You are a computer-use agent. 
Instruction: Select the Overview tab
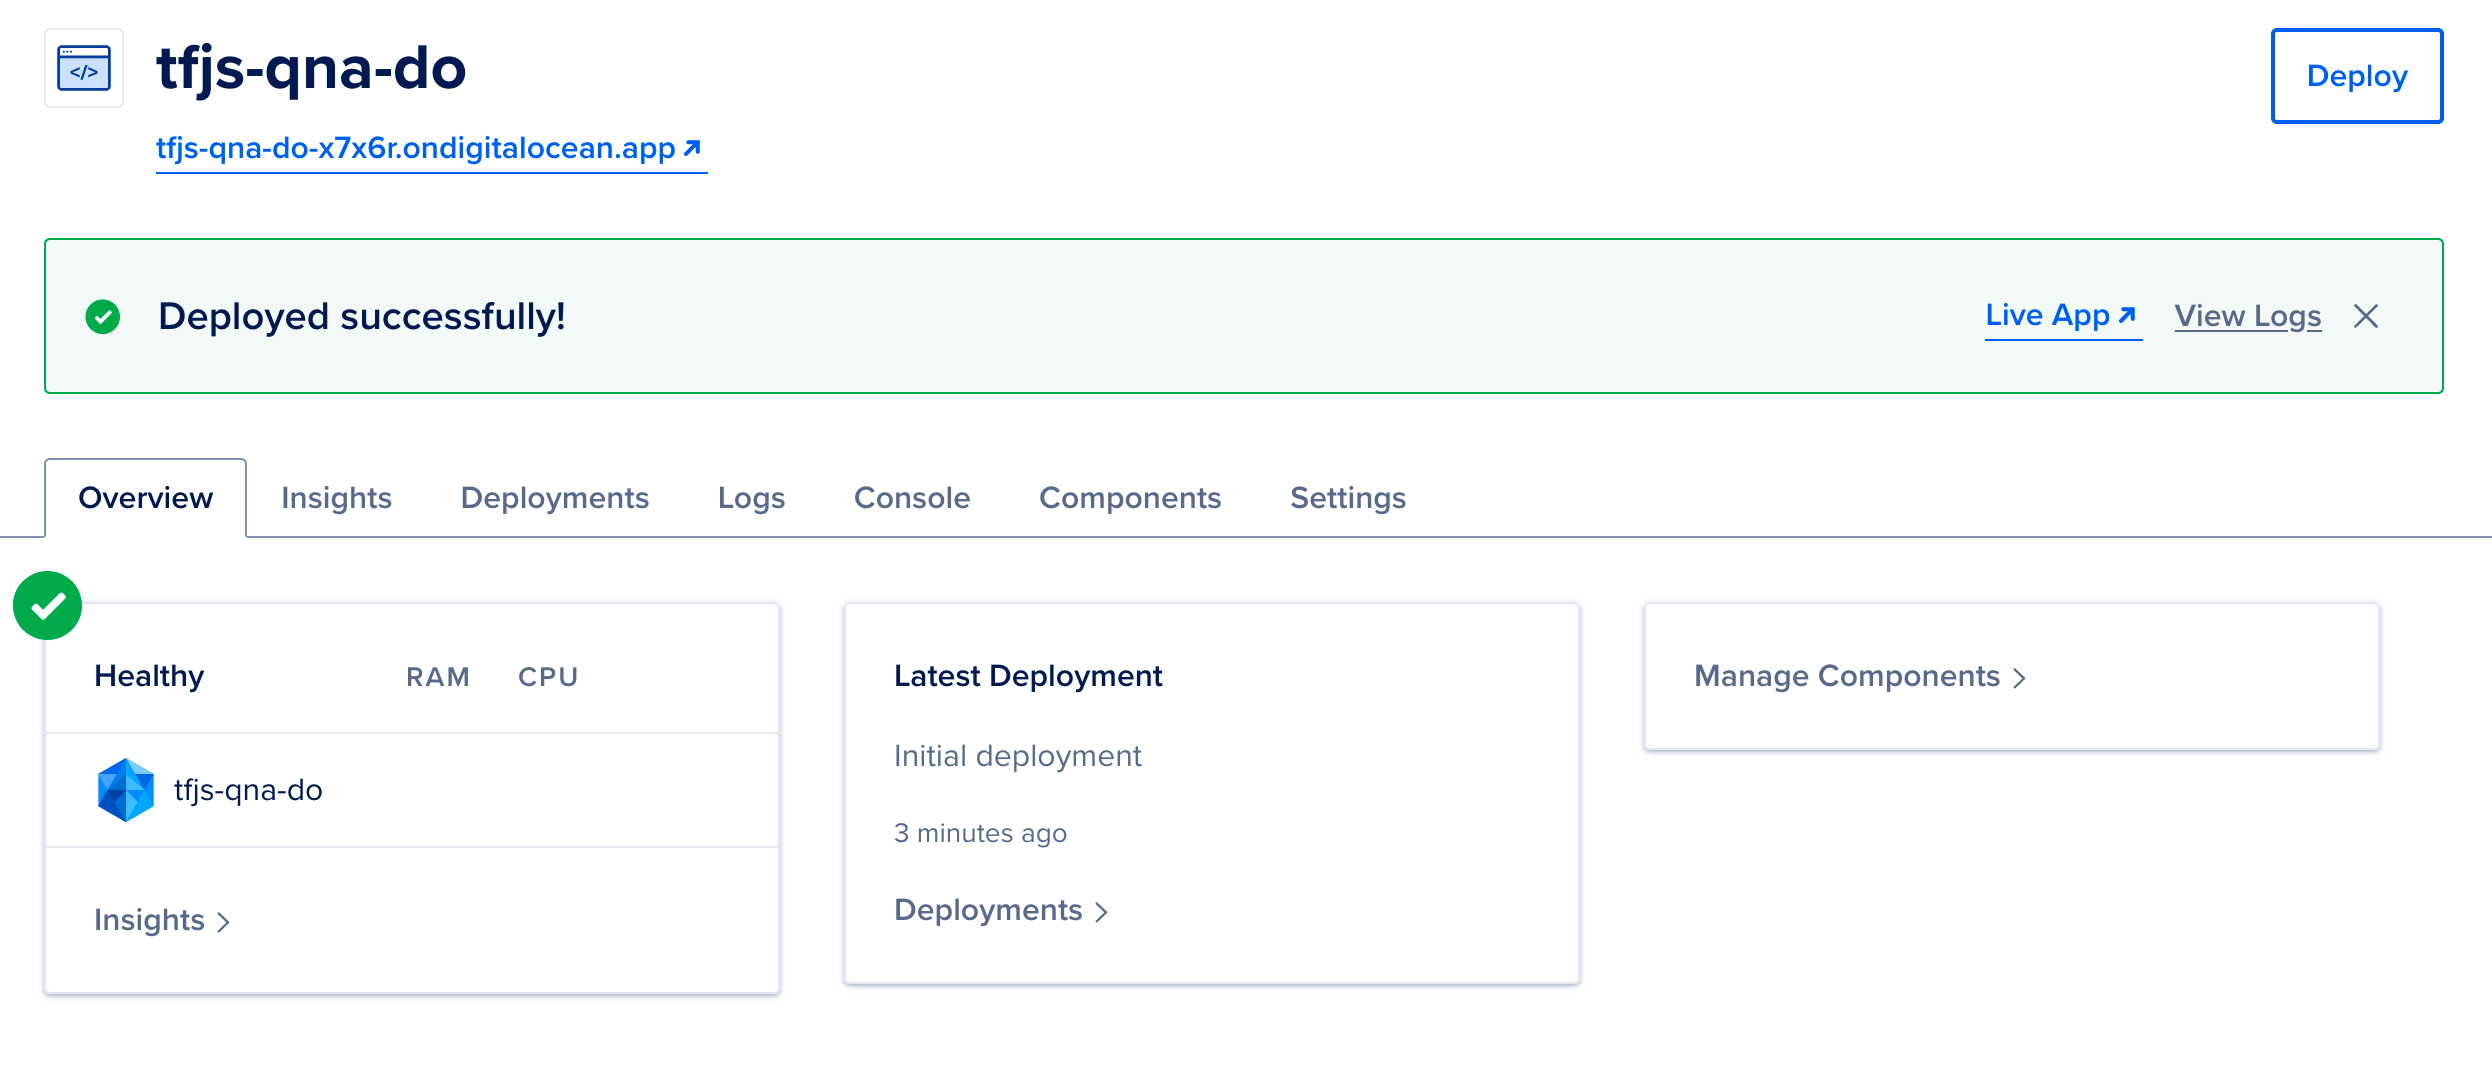click(x=146, y=498)
